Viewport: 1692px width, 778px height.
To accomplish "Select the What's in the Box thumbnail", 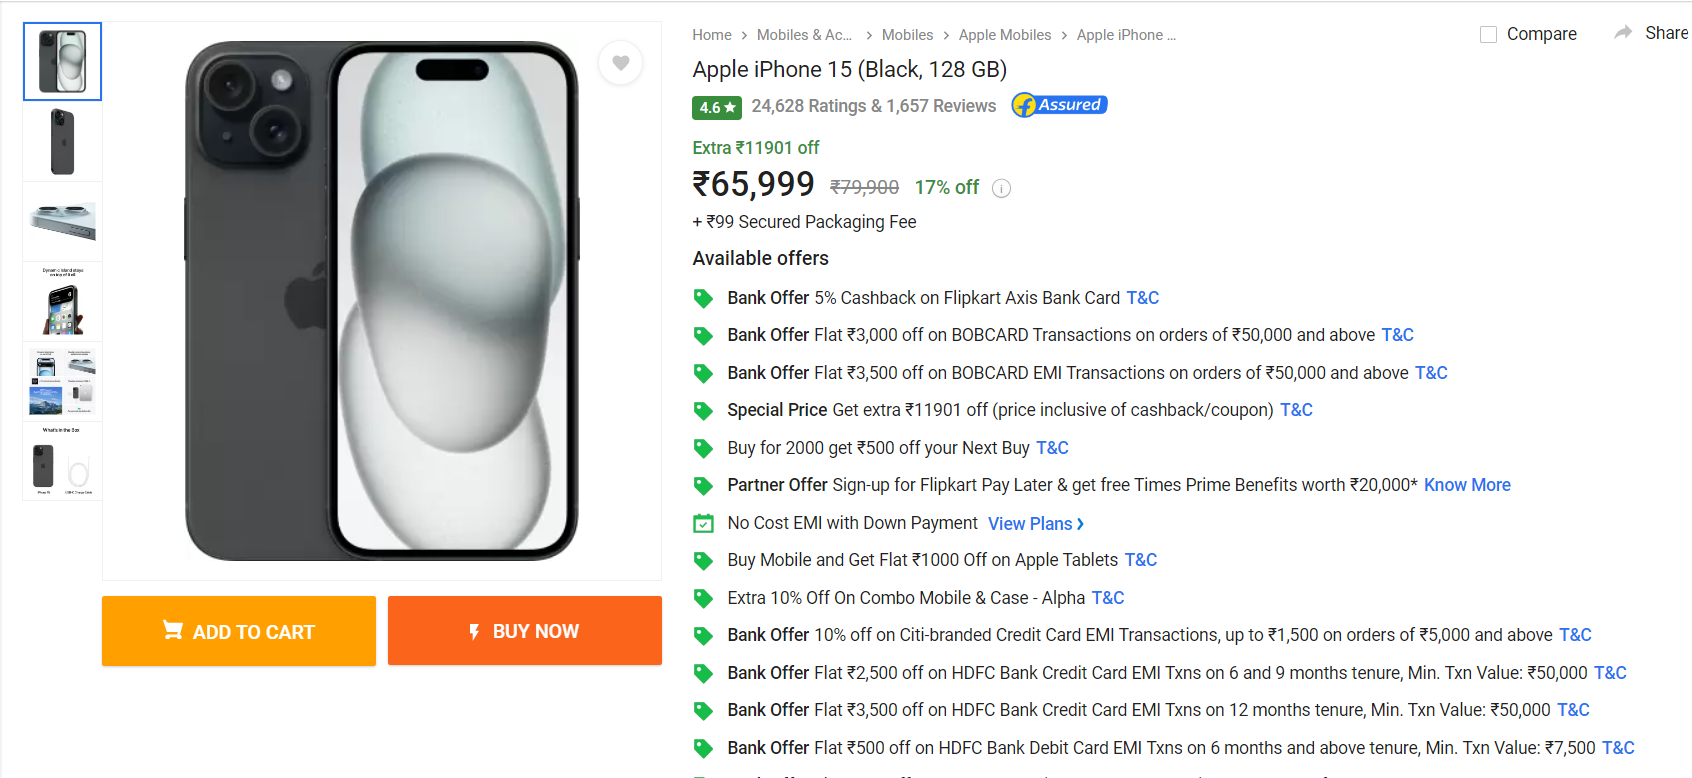I will [62, 462].
